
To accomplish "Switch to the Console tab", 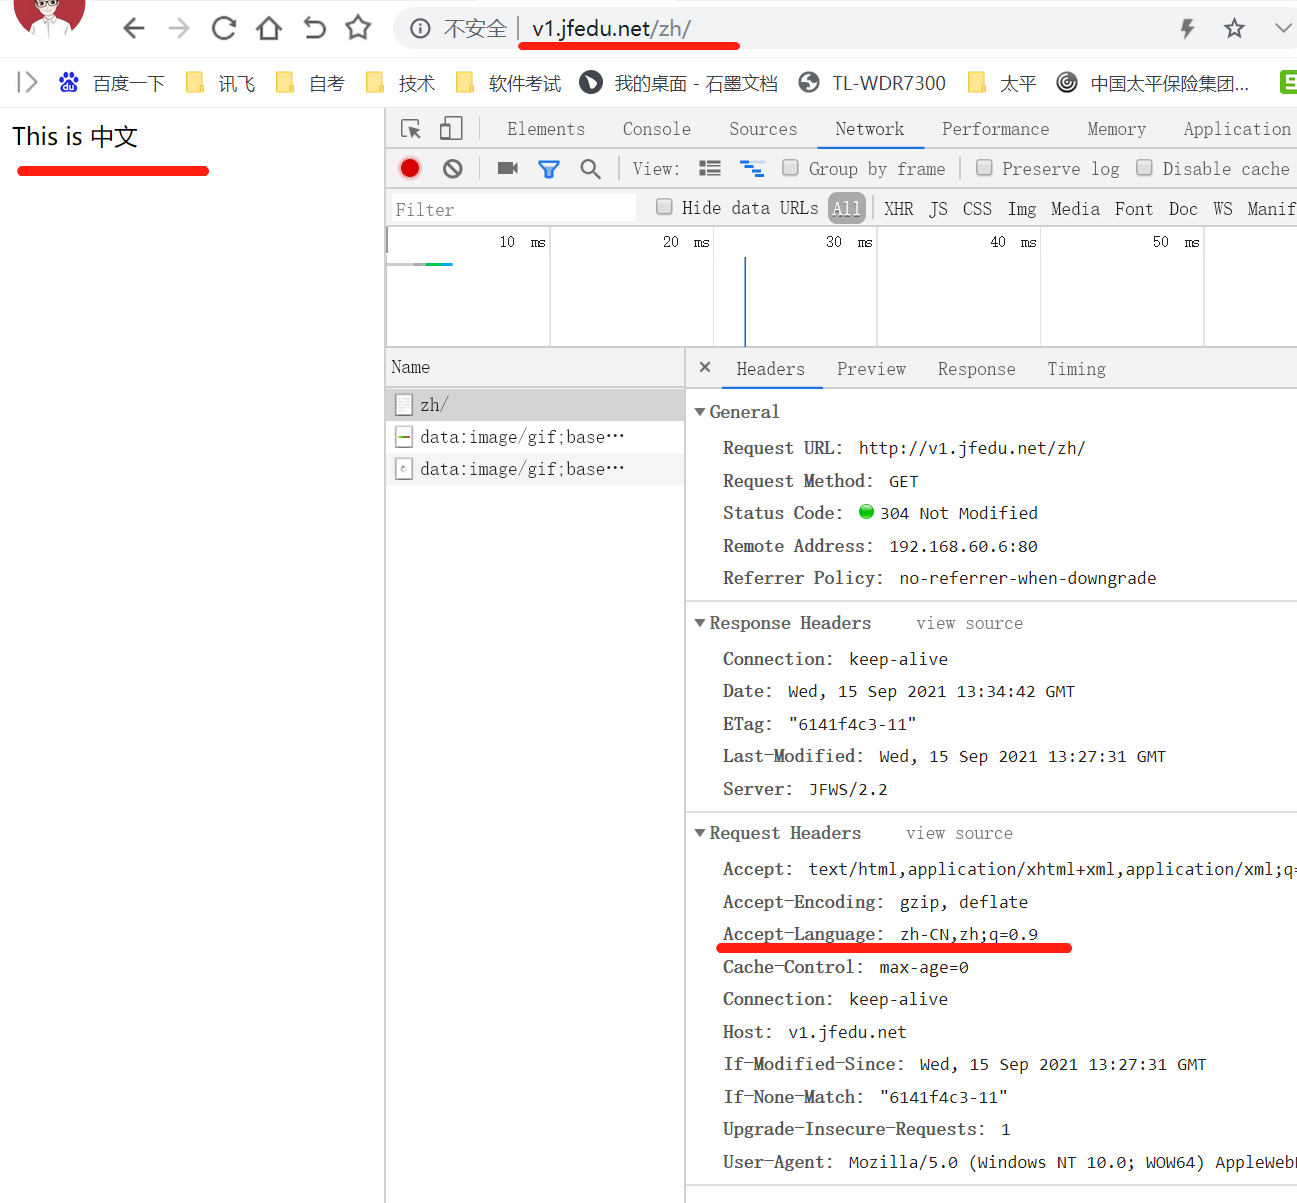I will point(657,129).
